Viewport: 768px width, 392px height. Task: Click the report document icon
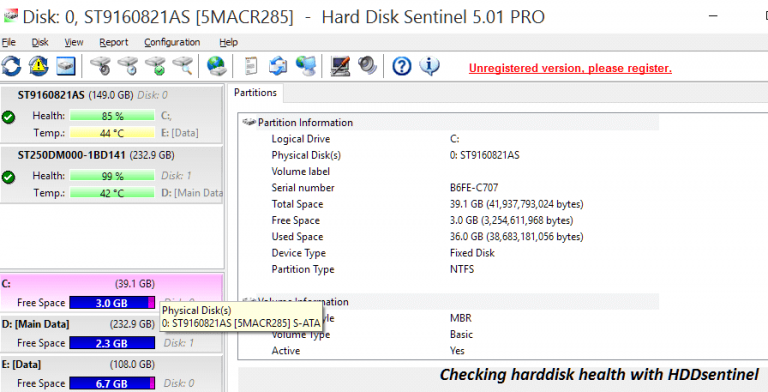[x=251, y=66]
